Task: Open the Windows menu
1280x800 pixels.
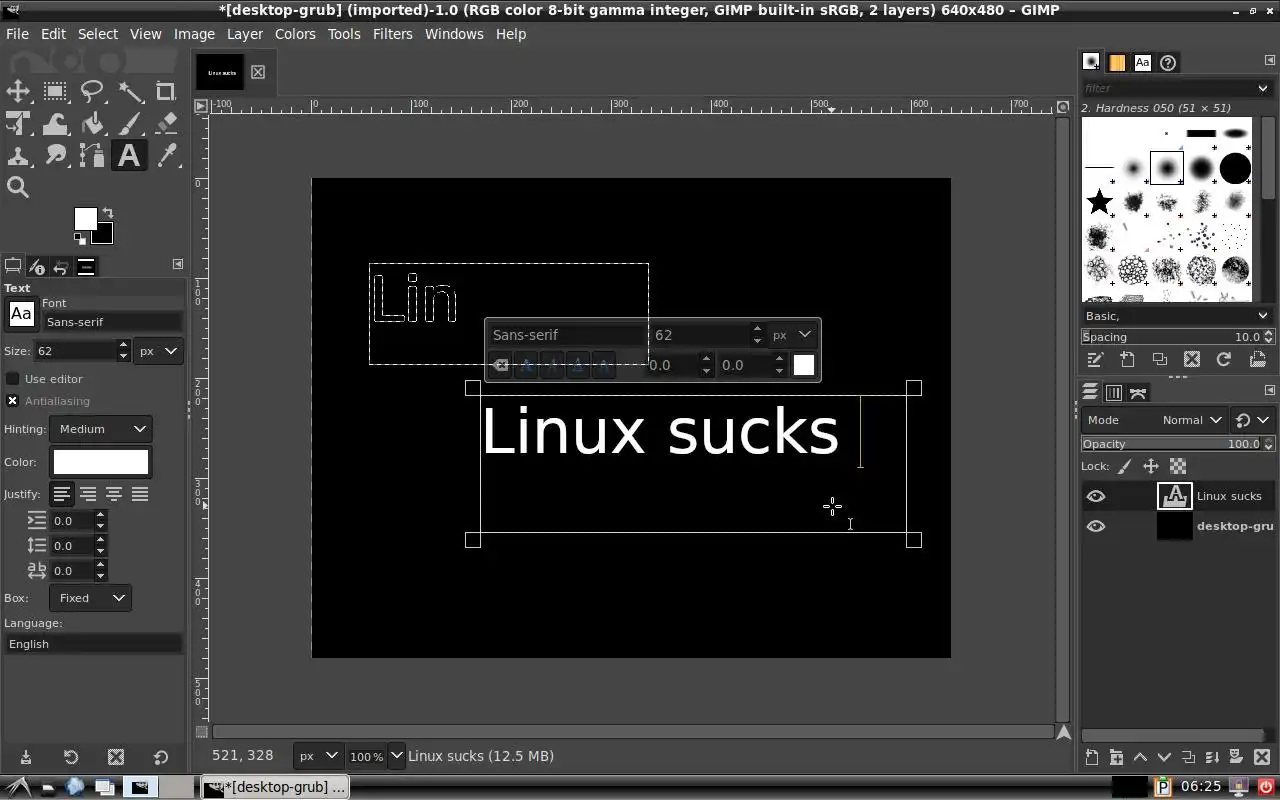Action: [x=454, y=34]
